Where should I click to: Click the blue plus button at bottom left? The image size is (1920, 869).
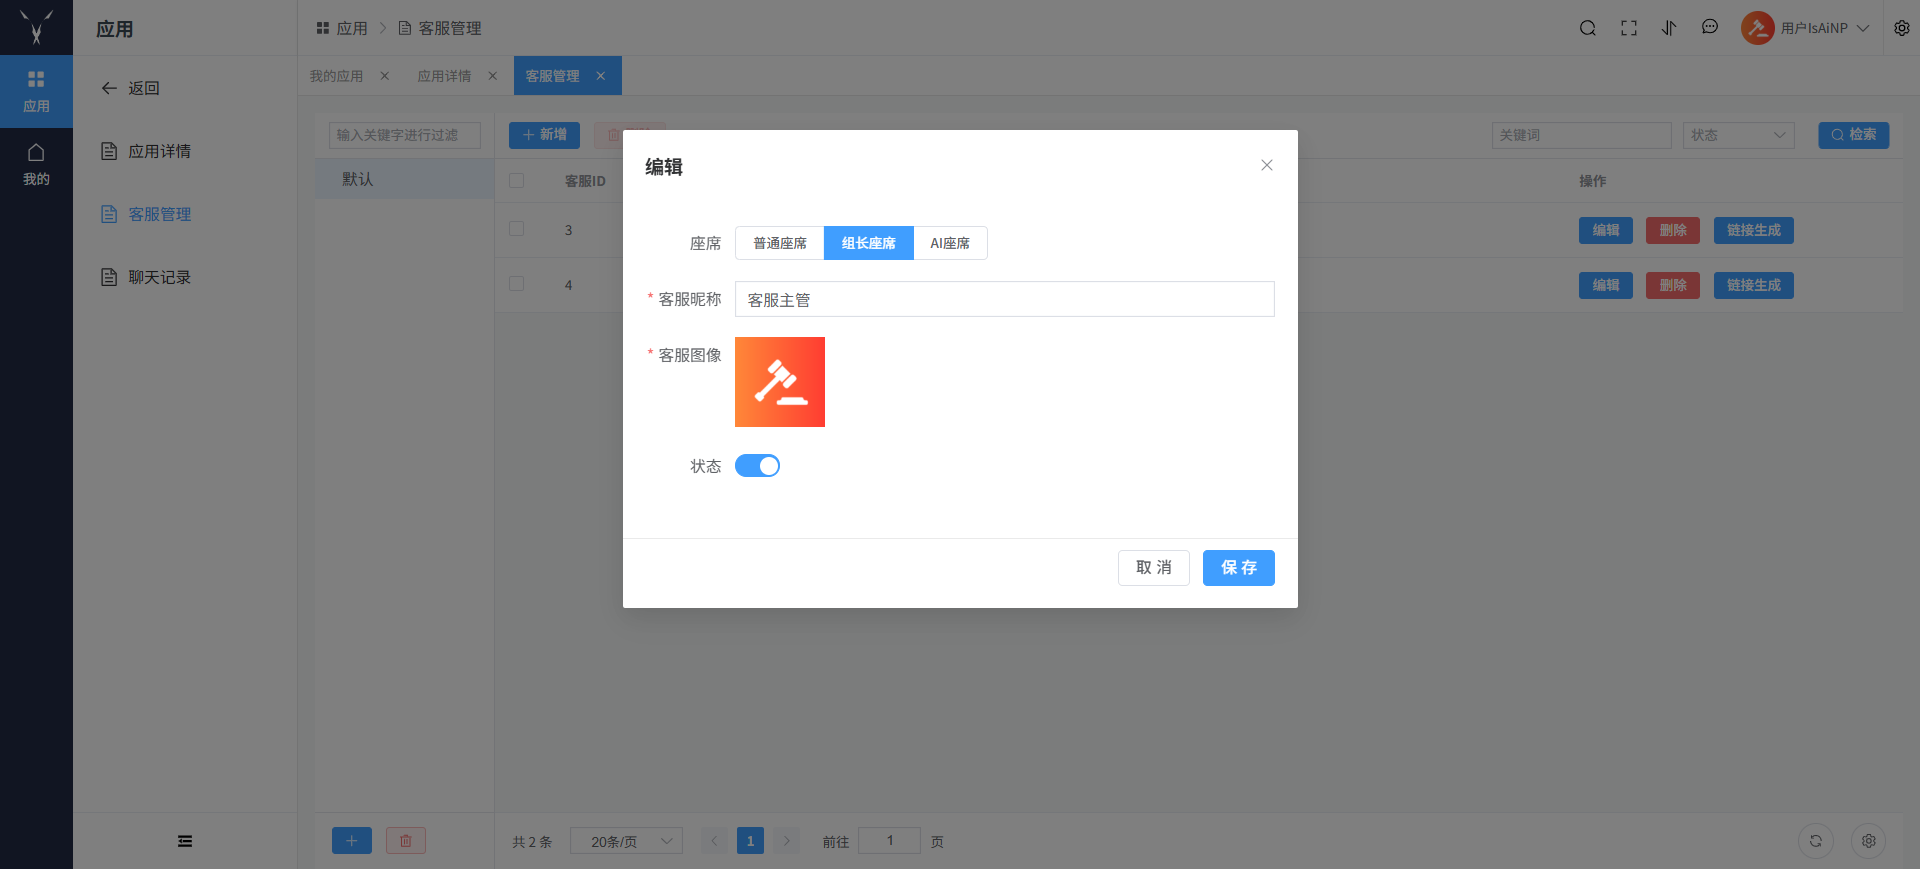pos(352,841)
